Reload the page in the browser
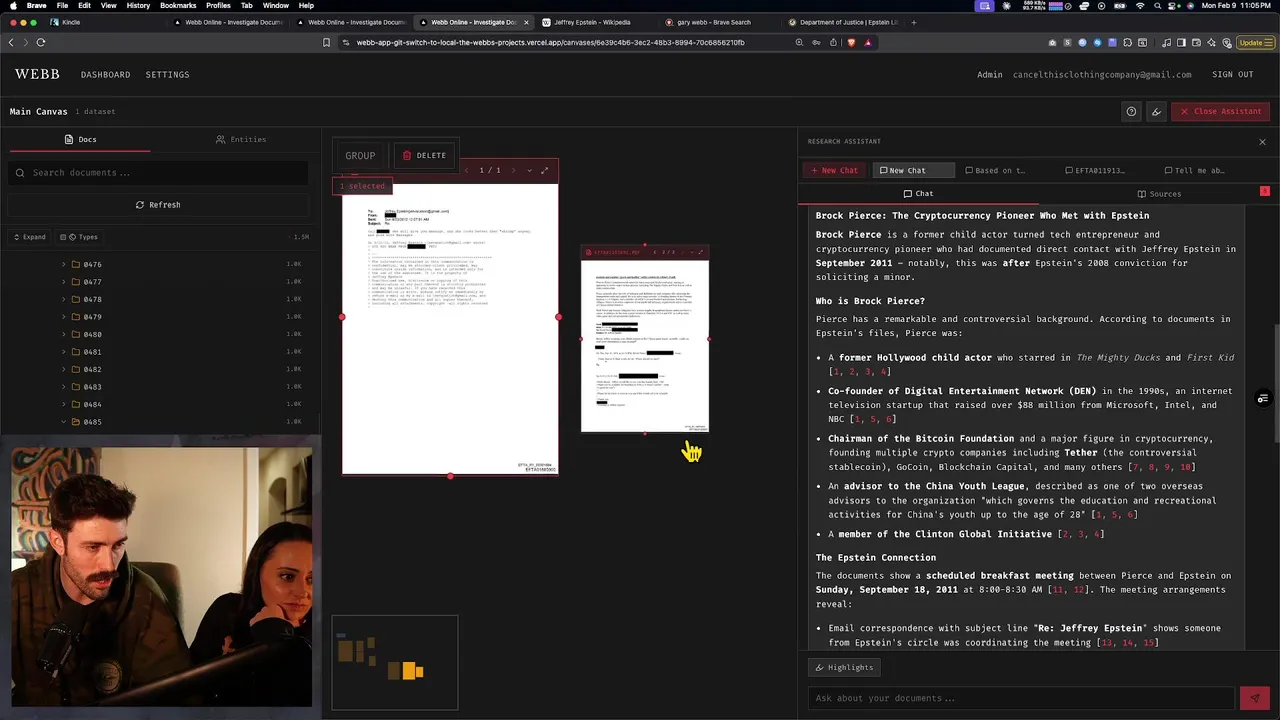Screen dimensions: 1280x720 (41, 42)
